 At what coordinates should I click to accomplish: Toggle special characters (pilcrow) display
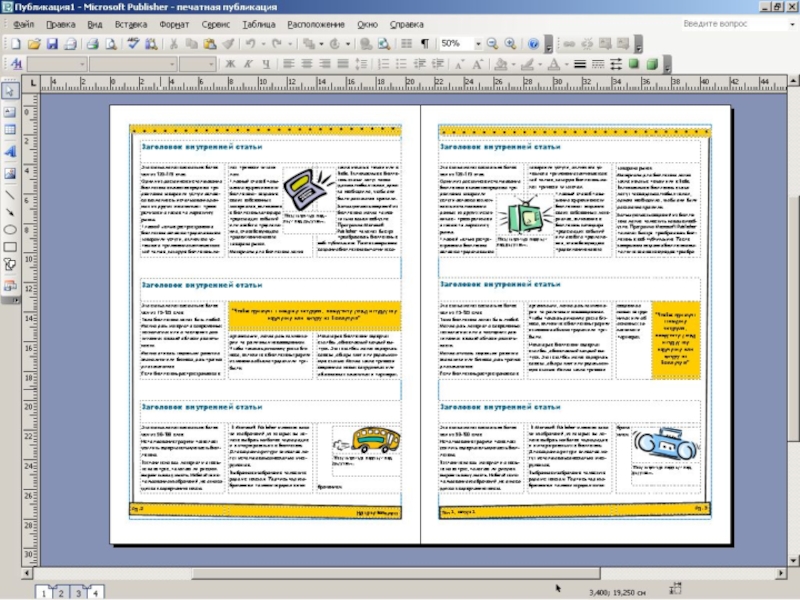(424, 44)
